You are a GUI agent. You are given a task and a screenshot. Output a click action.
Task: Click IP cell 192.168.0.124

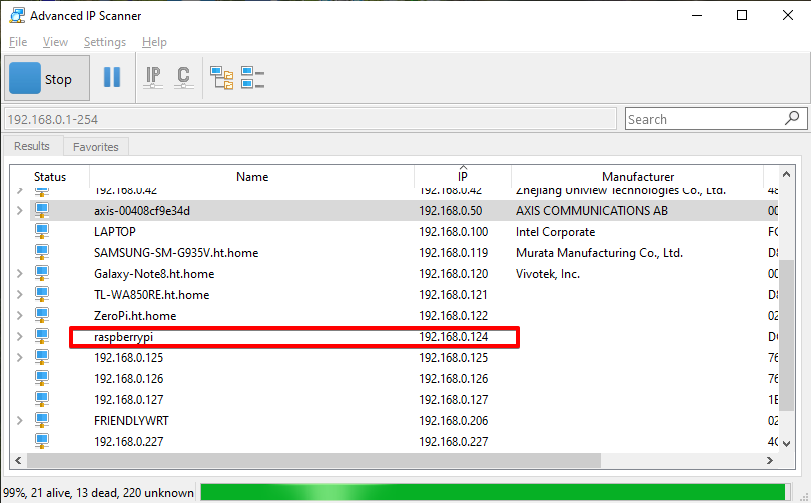454,337
